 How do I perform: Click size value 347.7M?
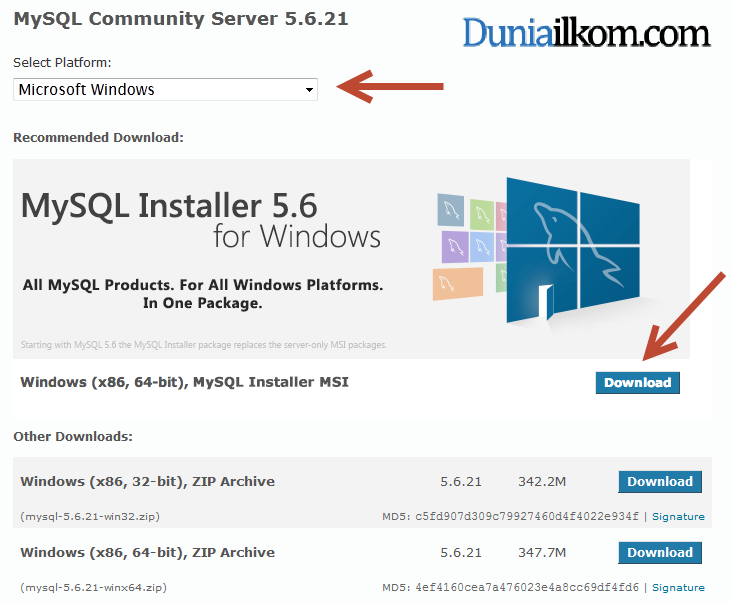click(542, 553)
